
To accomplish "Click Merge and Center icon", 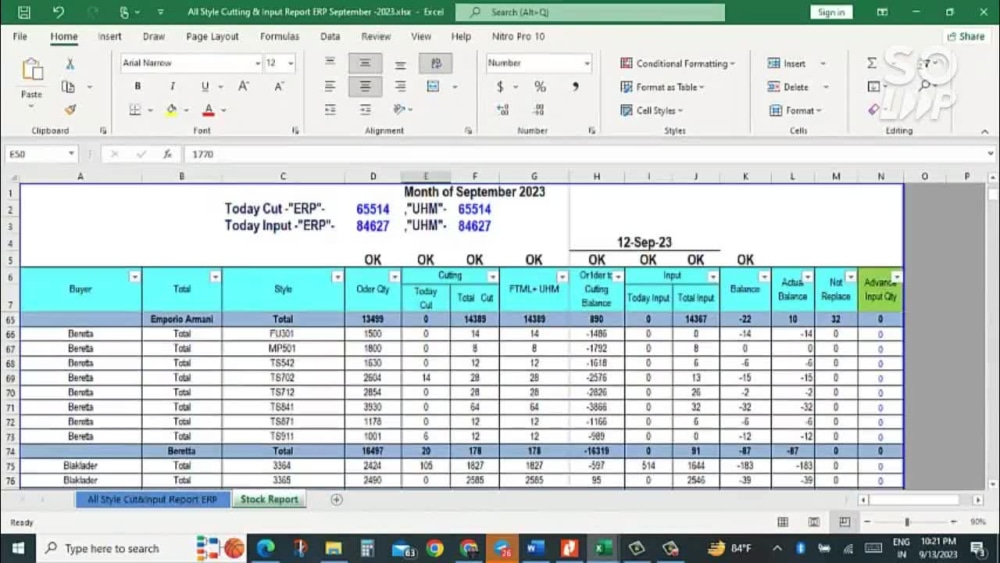I will pyautogui.click(x=433, y=86).
